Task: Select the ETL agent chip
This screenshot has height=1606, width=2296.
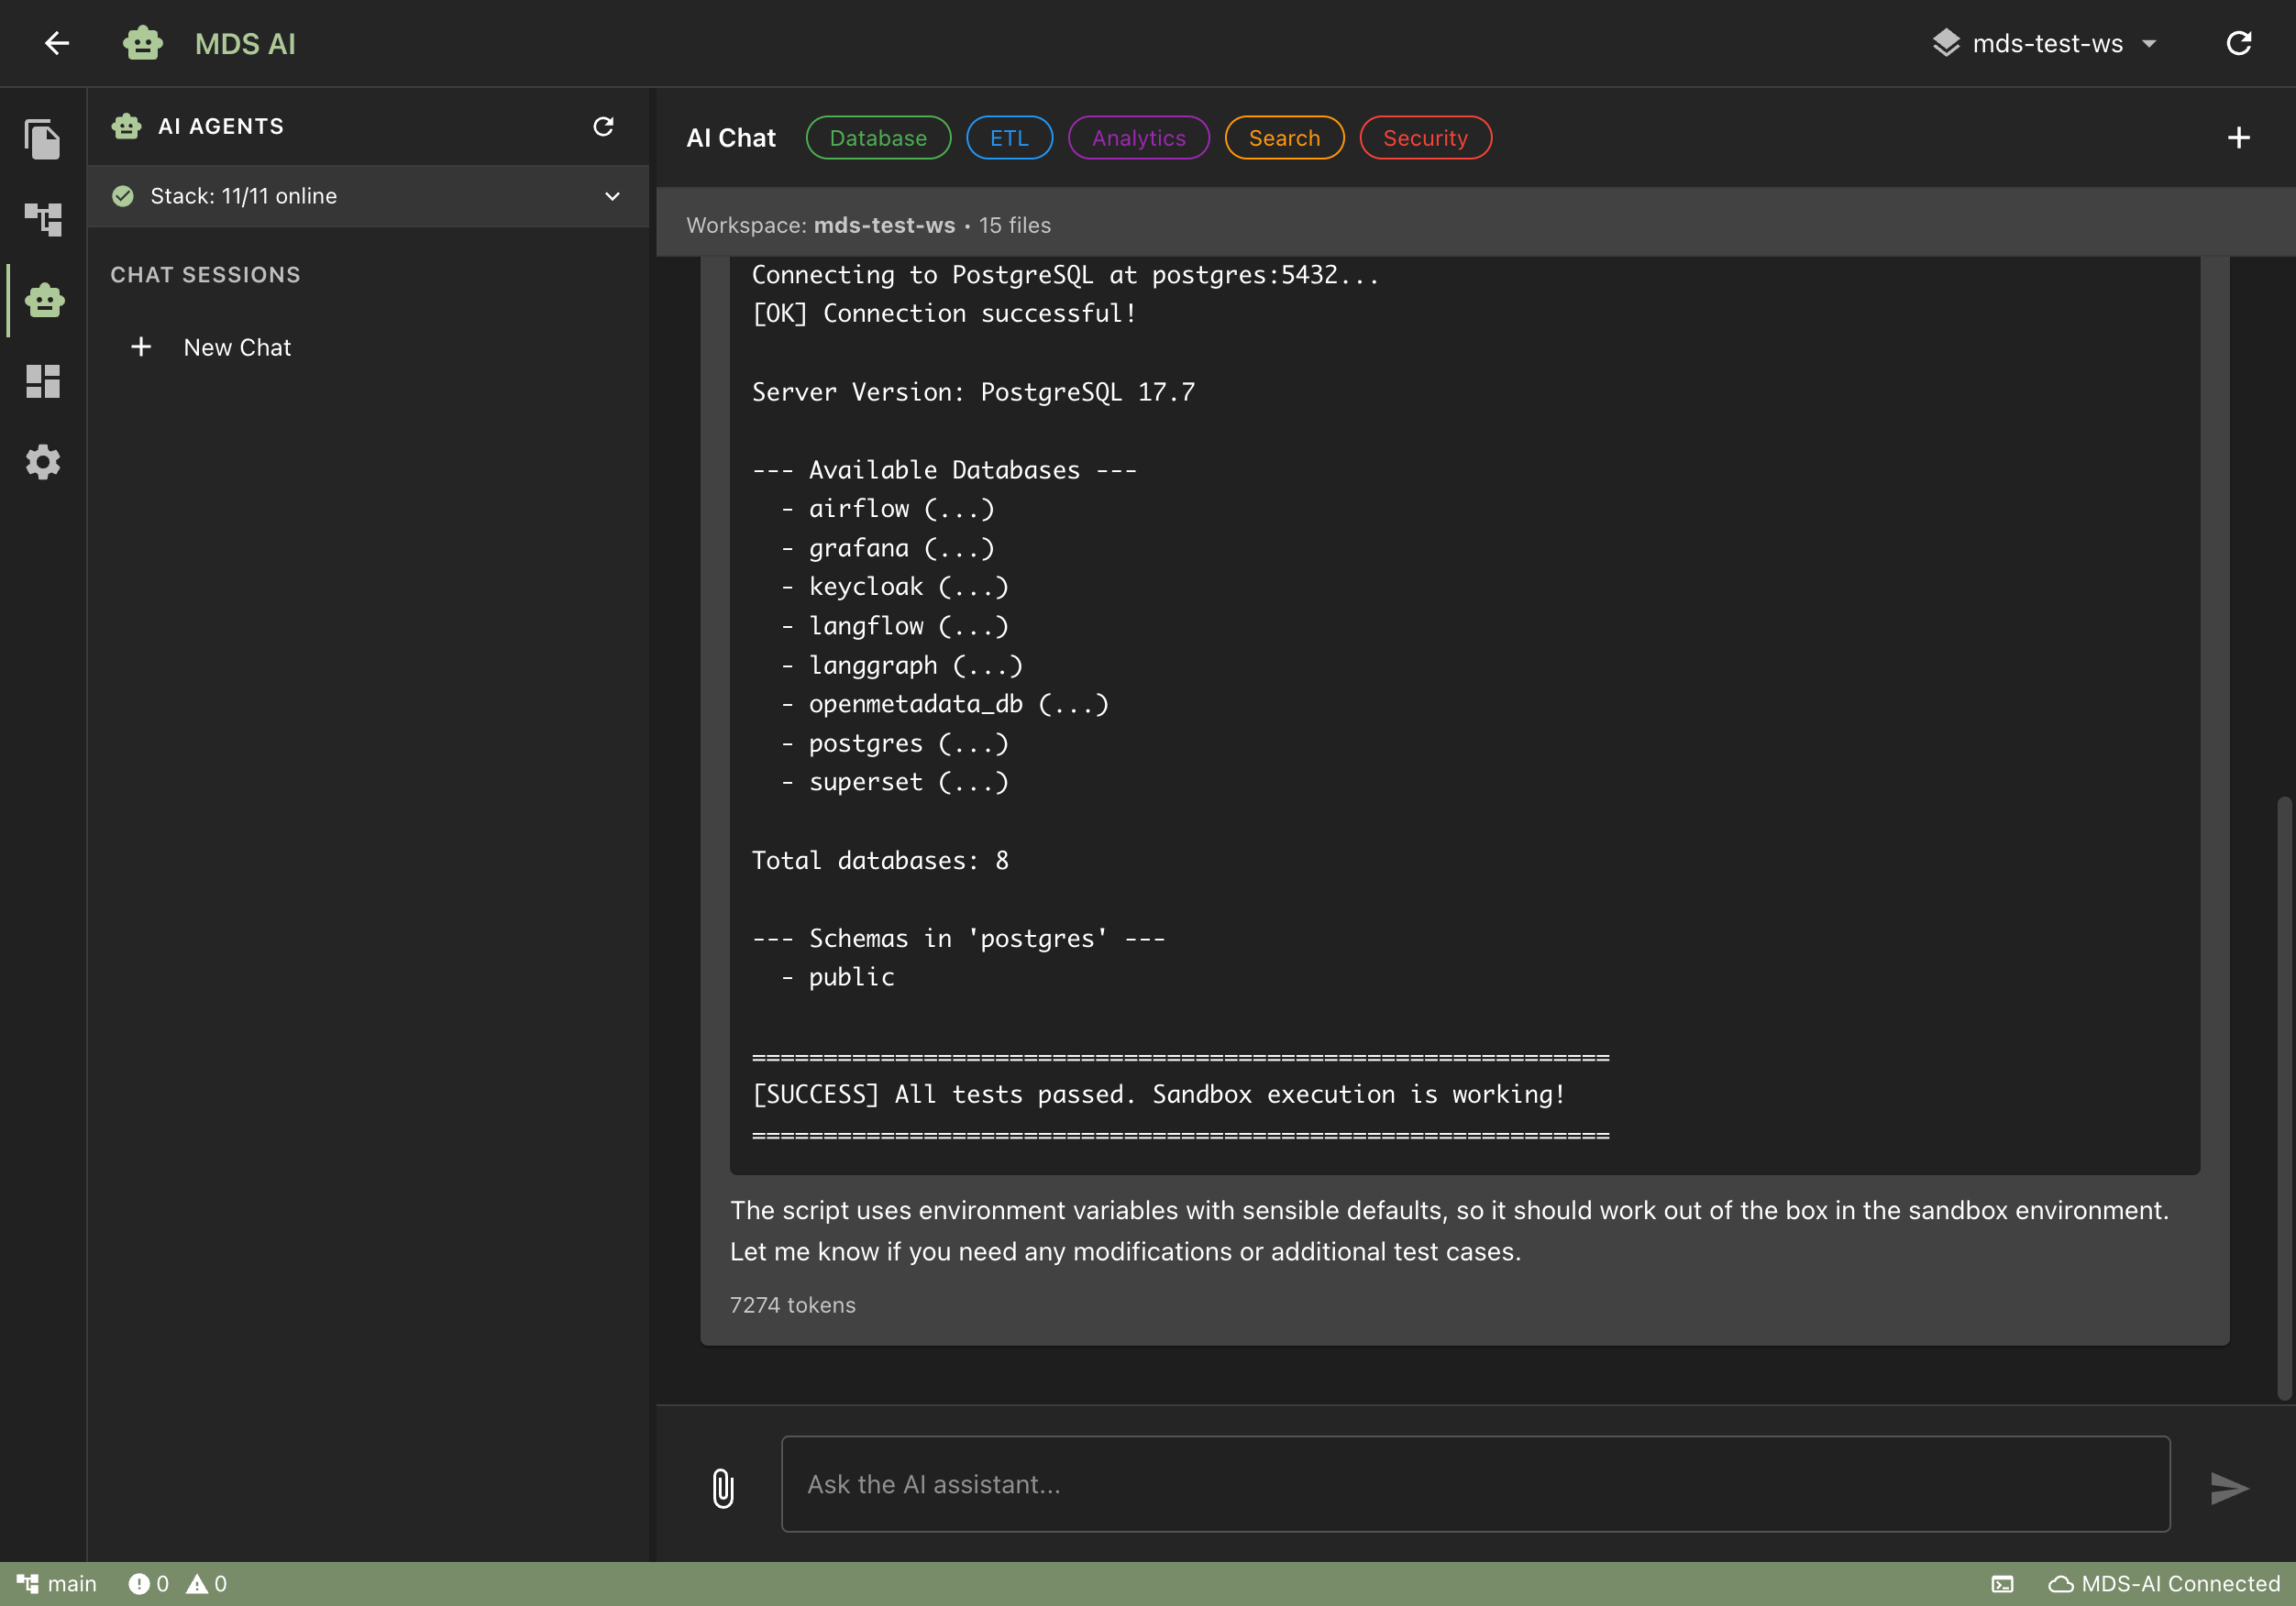Action: [1008, 138]
